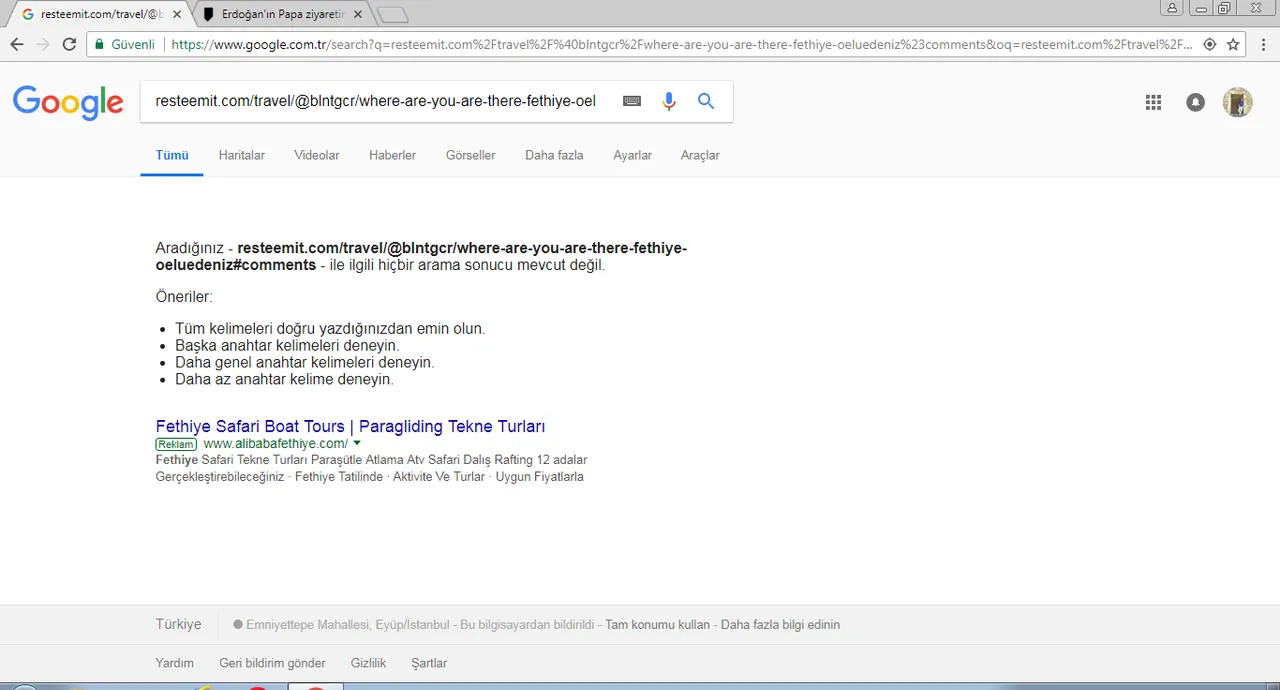Screen dimensions: 1280x690
Task: Reload the page with the refresh icon
Action: point(69,44)
